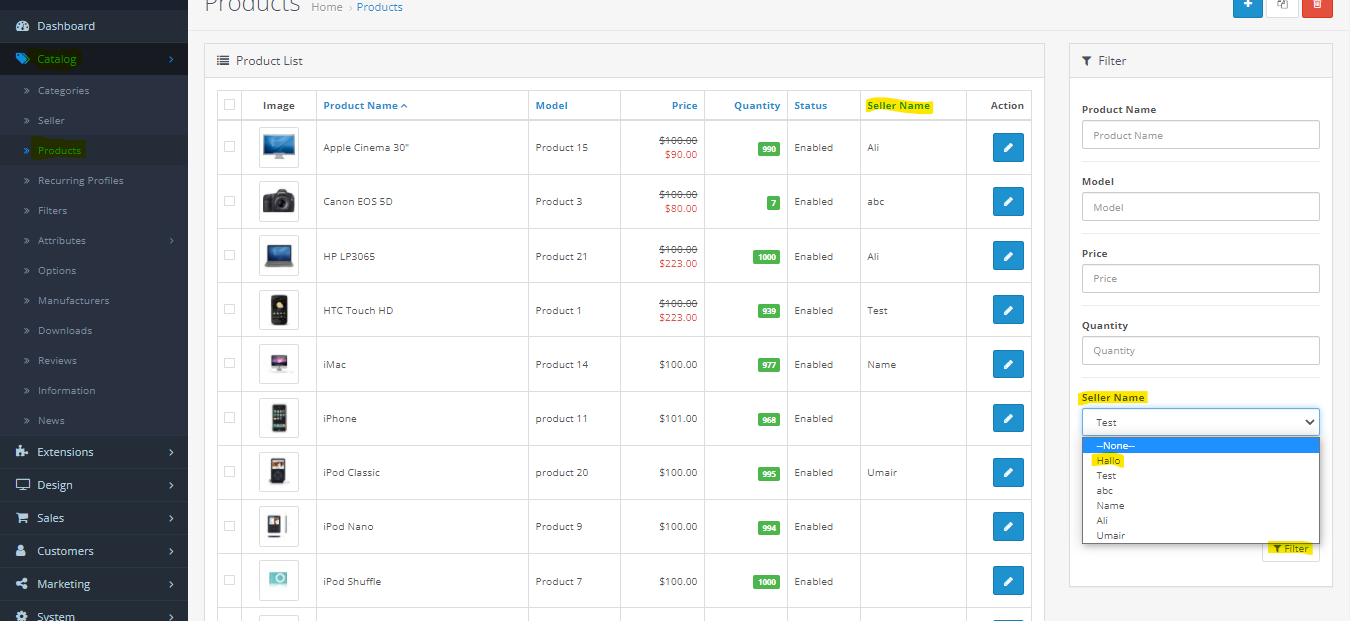Viewport: 1350px width, 621px height.
Task: Check the HTC Touch HD row checkbox
Action: coord(230,309)
